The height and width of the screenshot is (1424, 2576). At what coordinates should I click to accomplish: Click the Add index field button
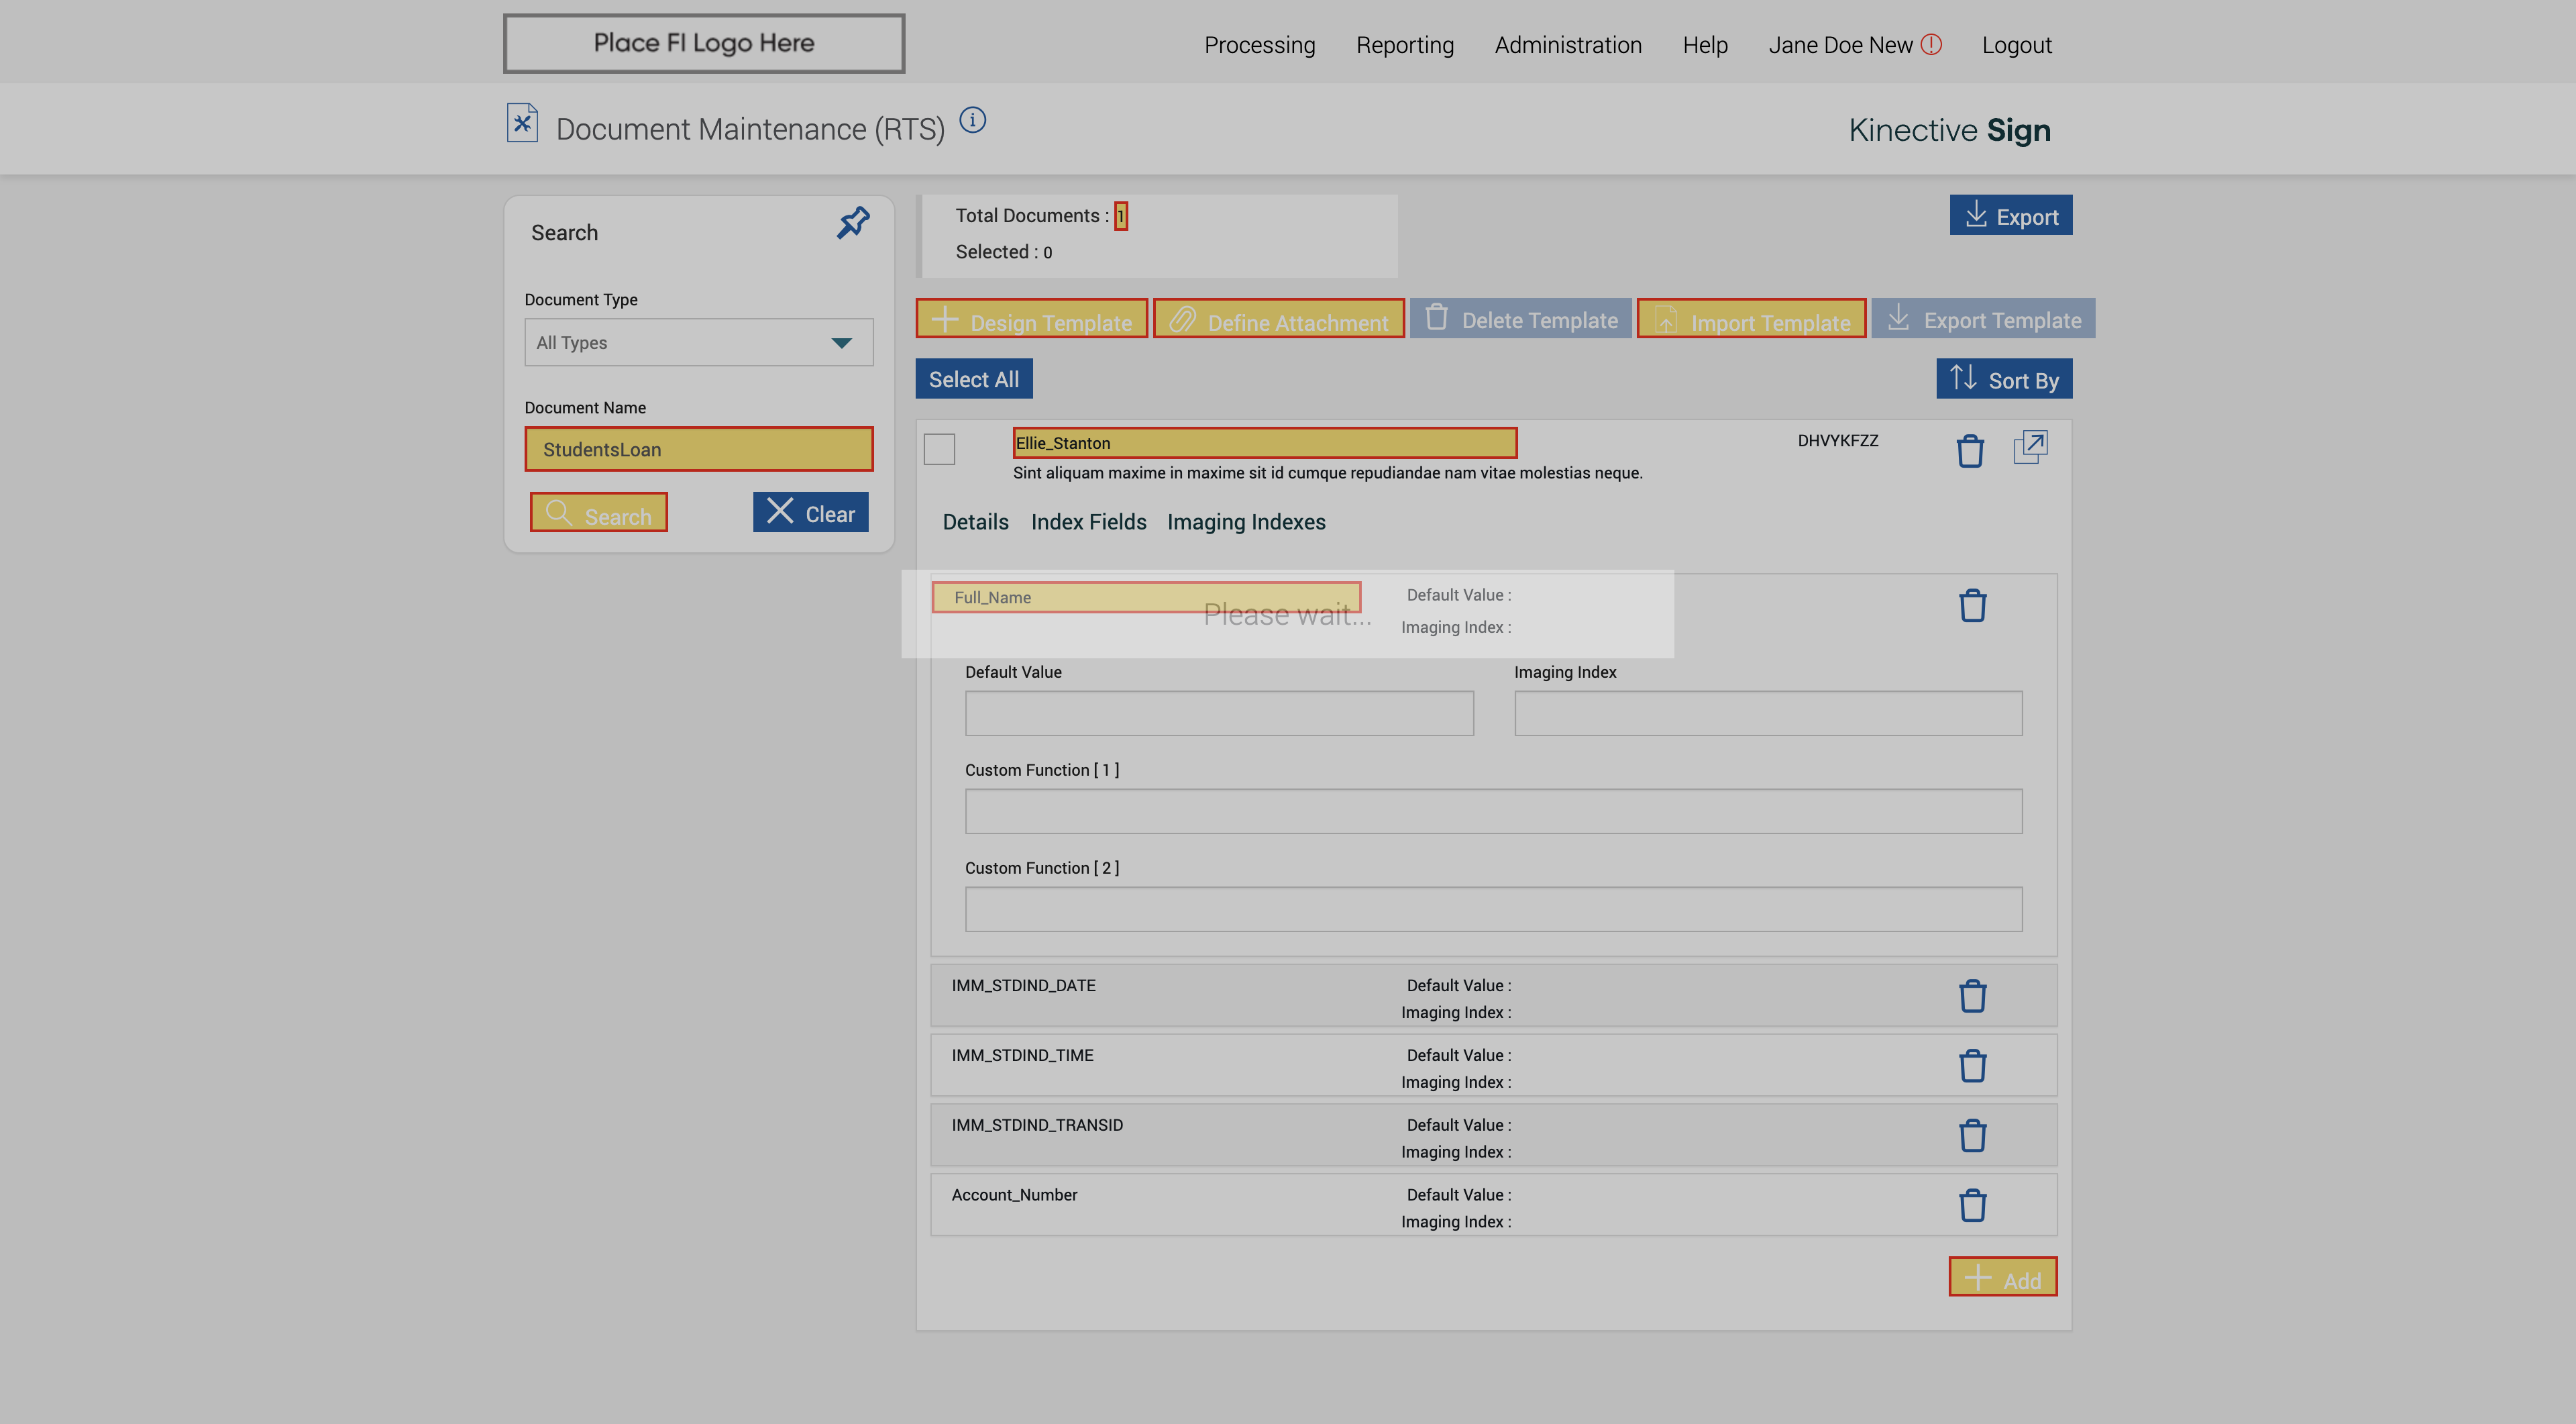coord(2002,1278)
